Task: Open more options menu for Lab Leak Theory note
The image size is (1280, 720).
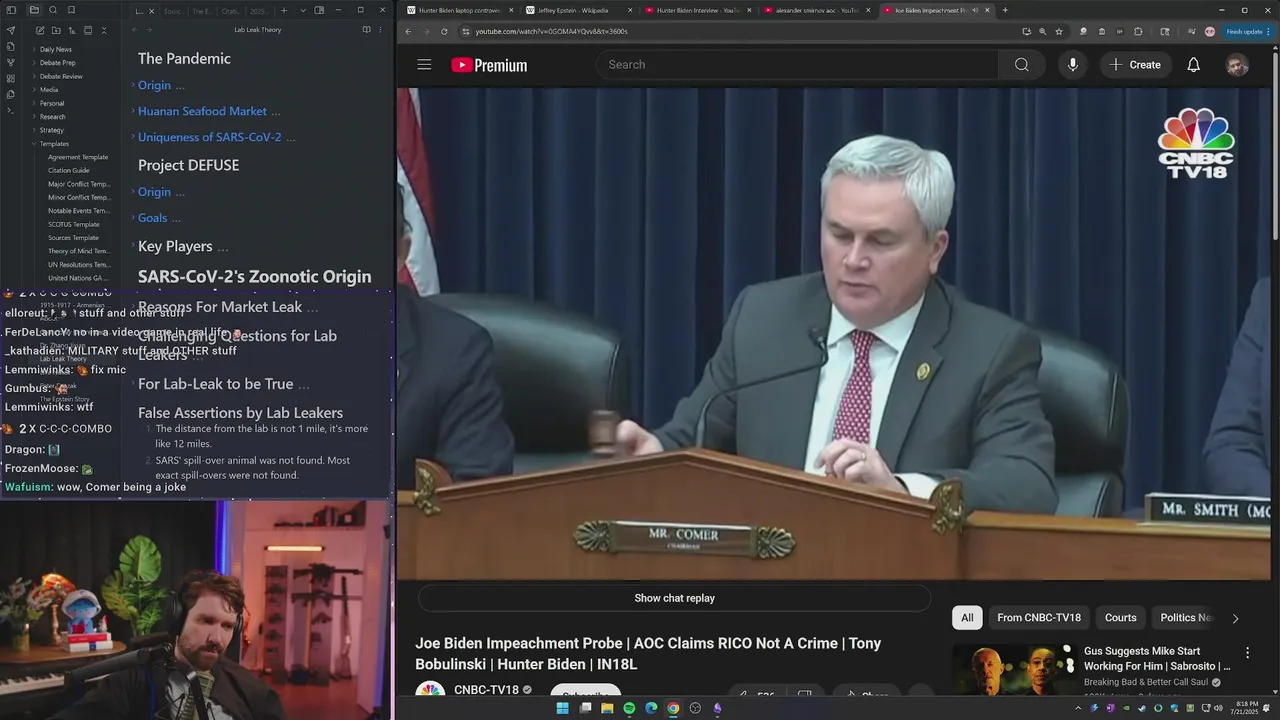Action: (x=380, y=30)
